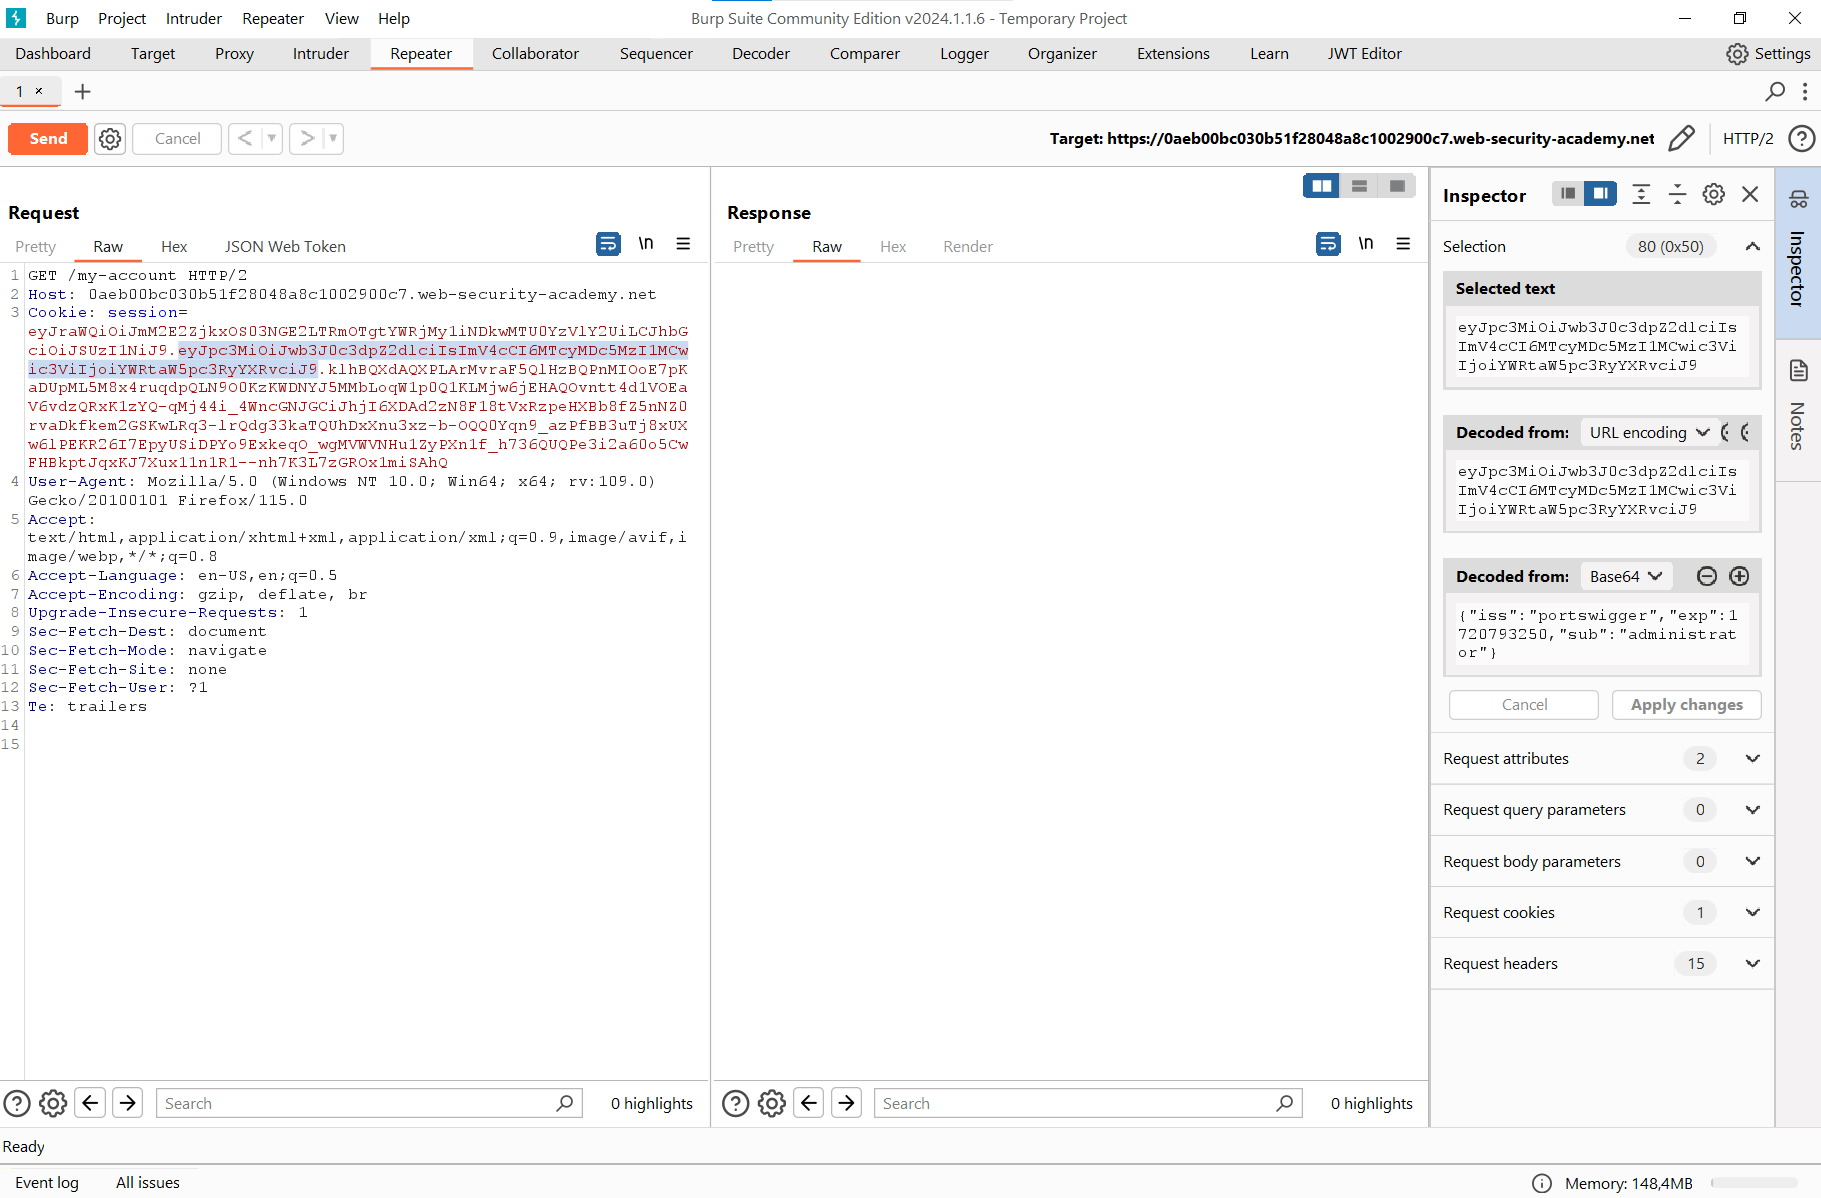1821x1198 pixels.
Task: Open request JSON Web Token tab
Action: tap(285, 247)
